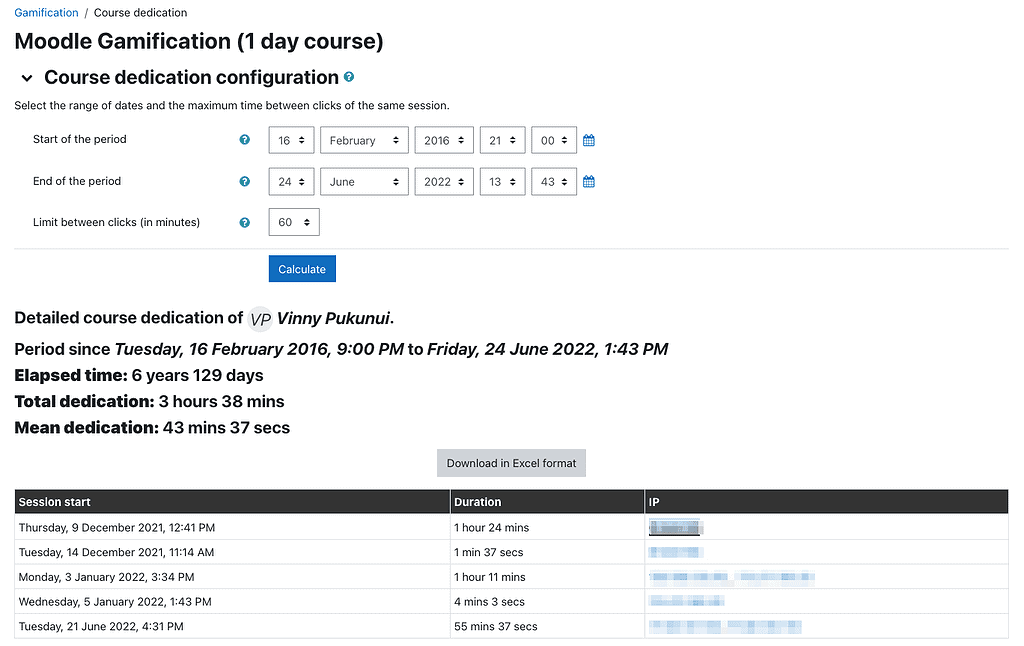Click duration cell 1 hour 24 mins

[547, 527]
